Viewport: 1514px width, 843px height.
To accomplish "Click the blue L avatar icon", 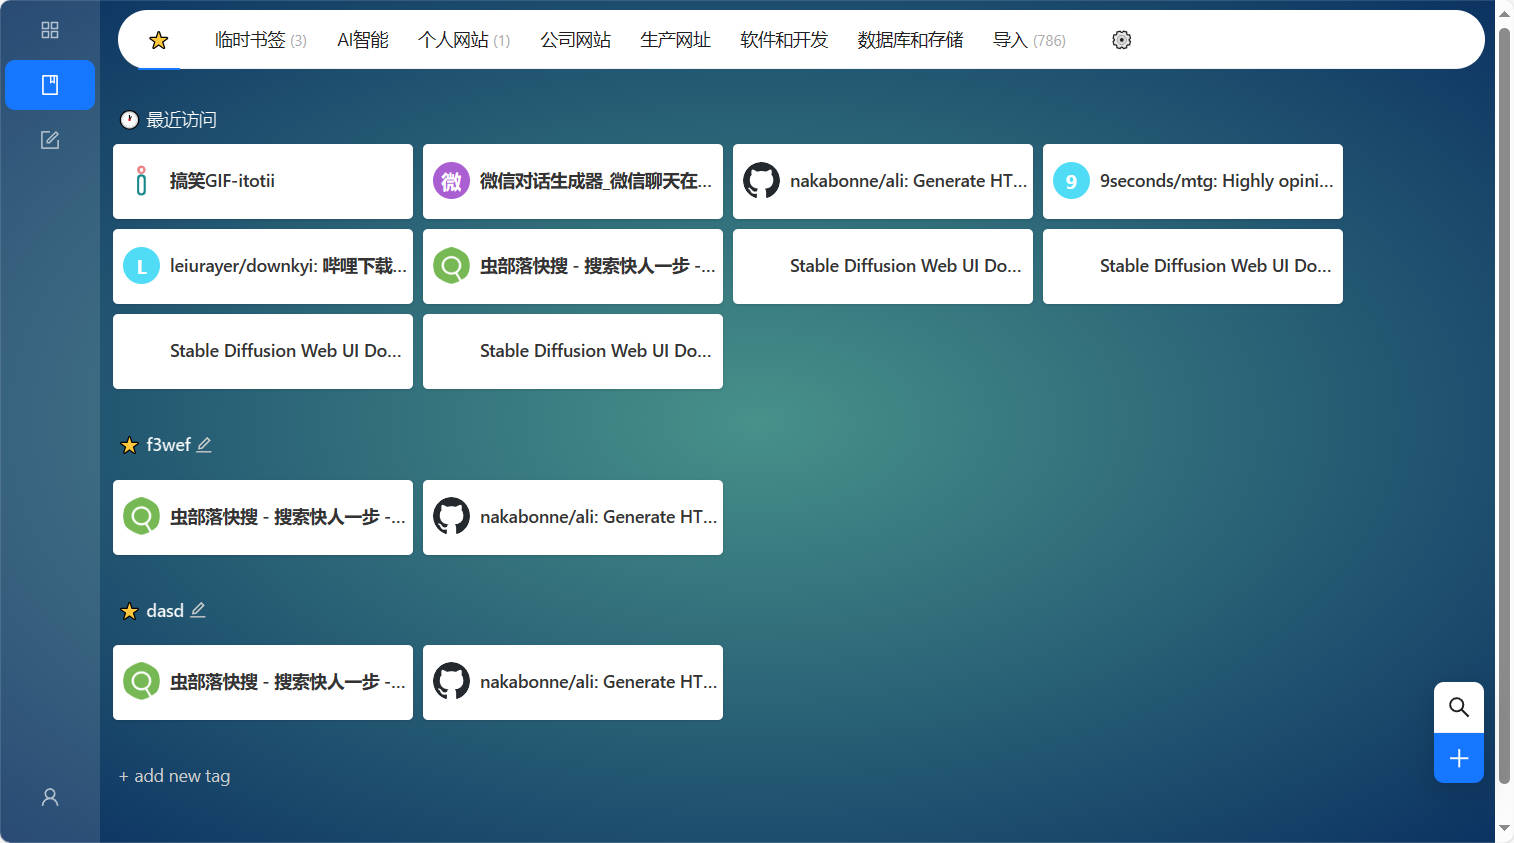I will click(x=141, y=266).
